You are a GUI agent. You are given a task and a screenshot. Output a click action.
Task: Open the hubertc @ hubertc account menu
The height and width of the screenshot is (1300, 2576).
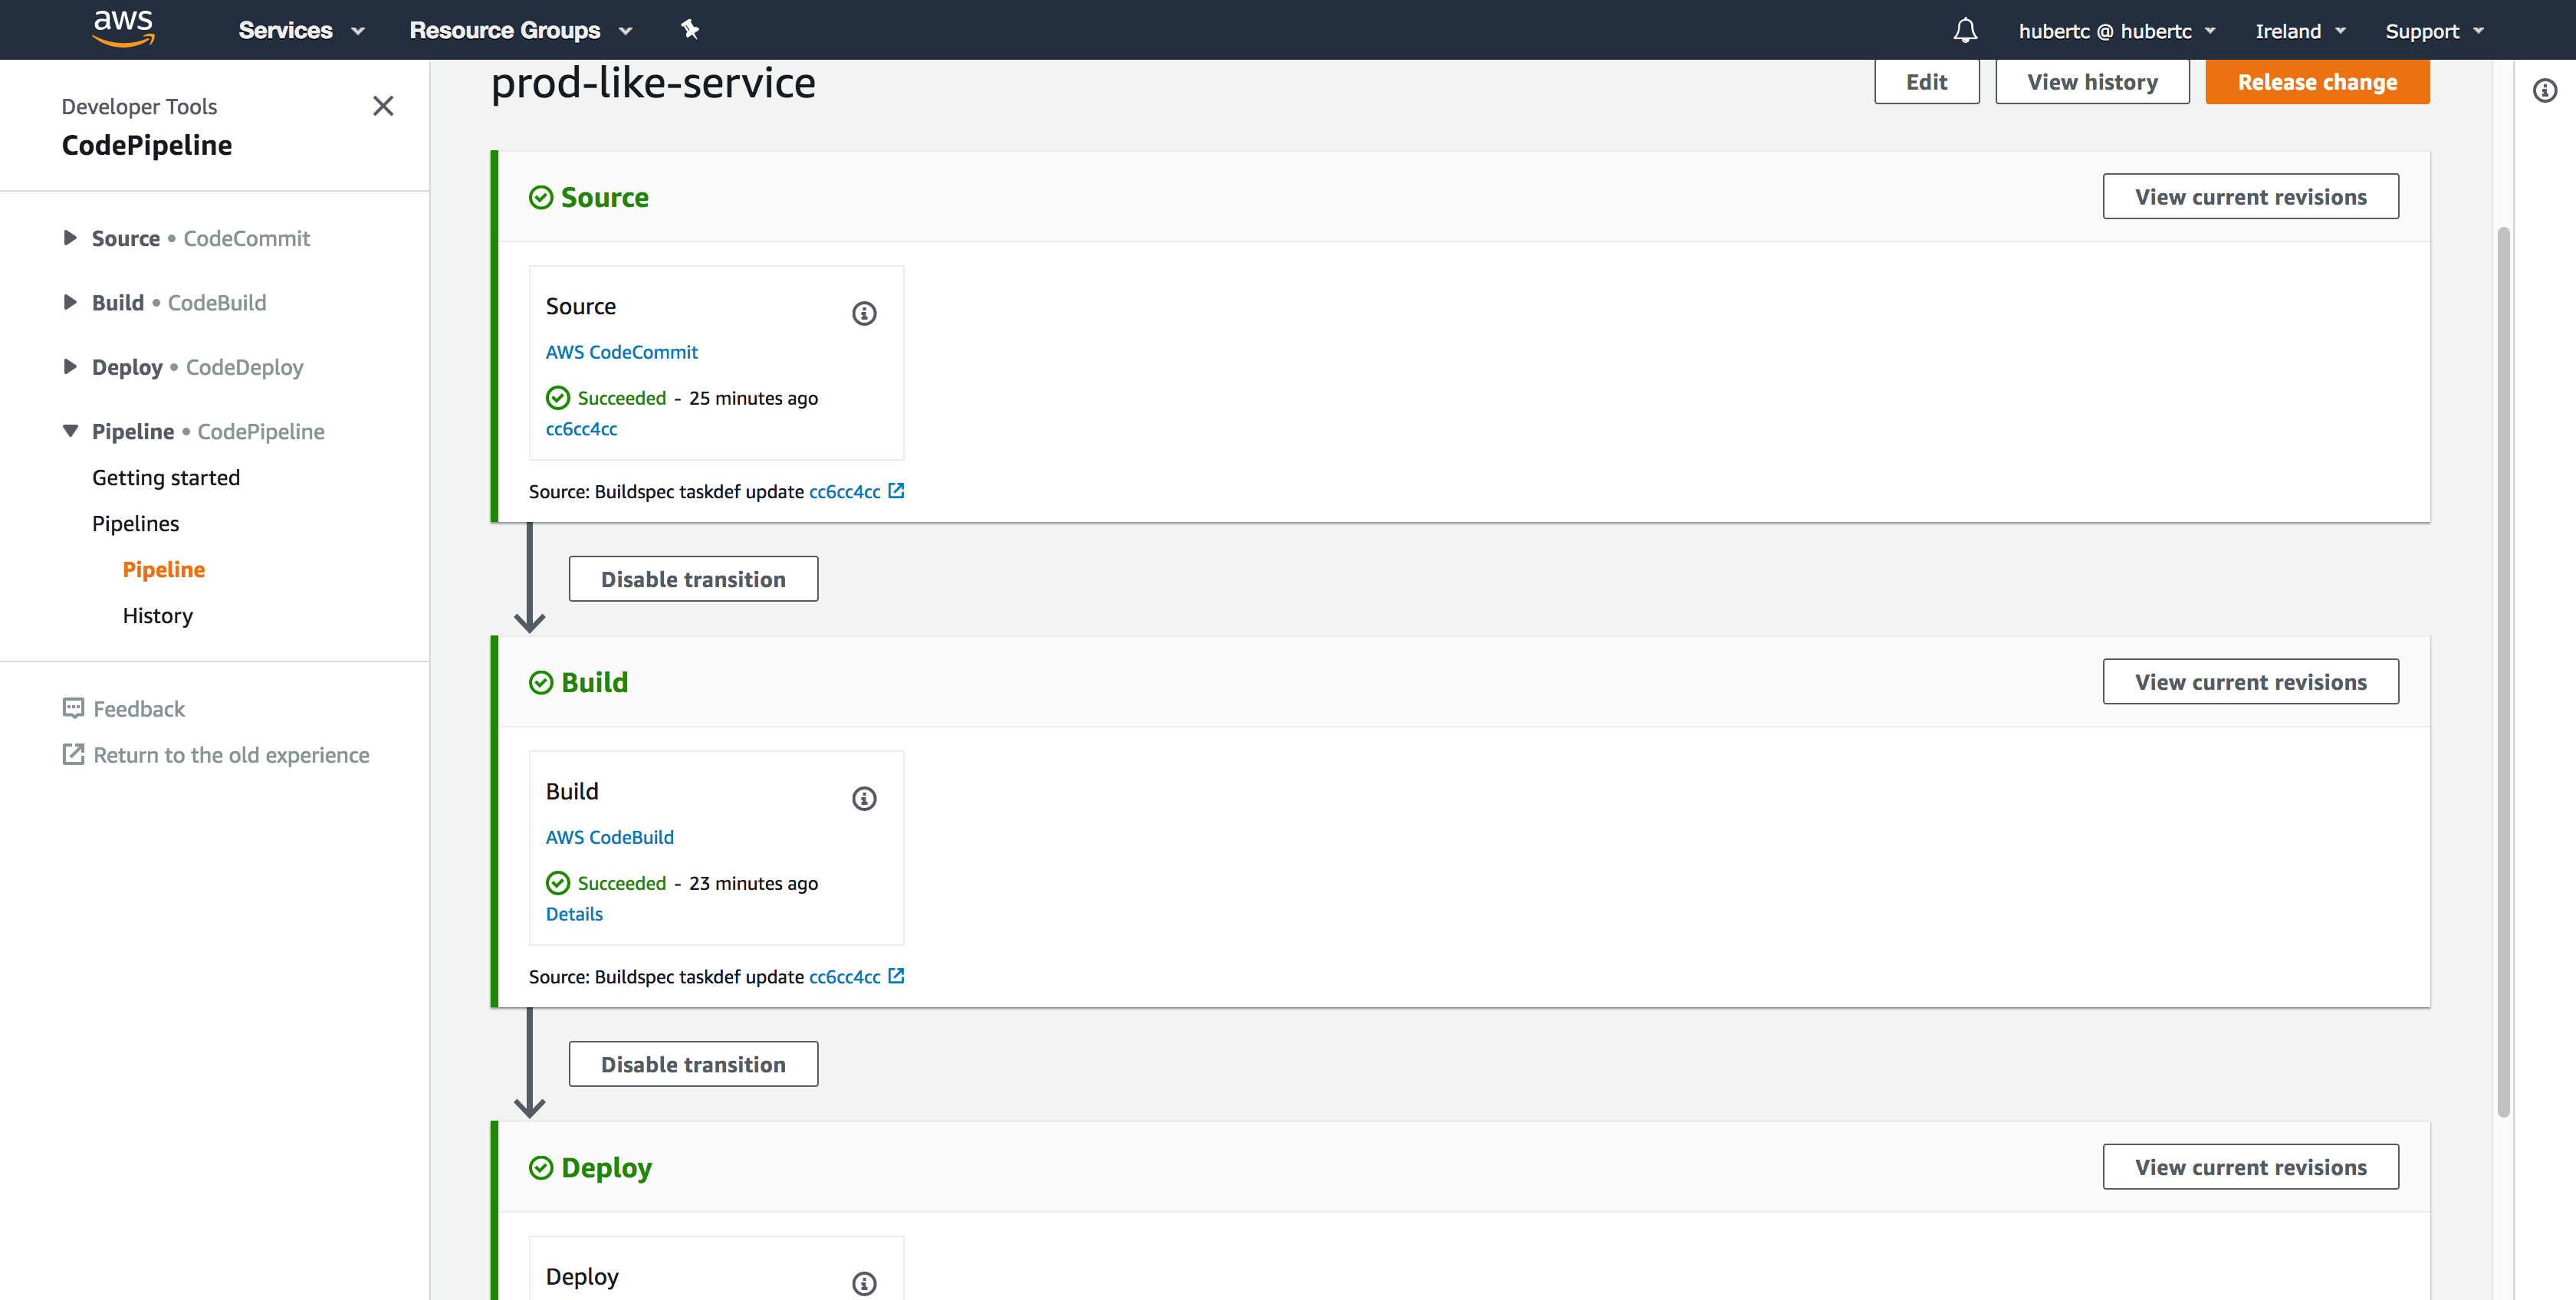click(x=2118, y=31)
